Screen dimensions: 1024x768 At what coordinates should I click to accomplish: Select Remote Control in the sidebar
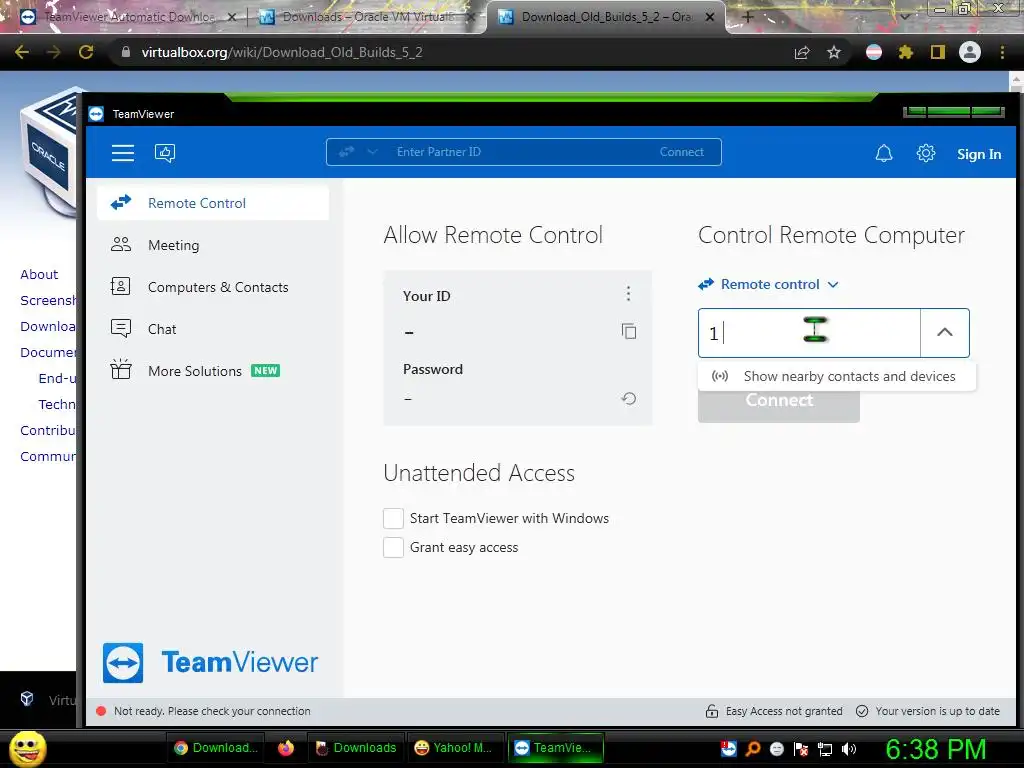tap(213, 203)
